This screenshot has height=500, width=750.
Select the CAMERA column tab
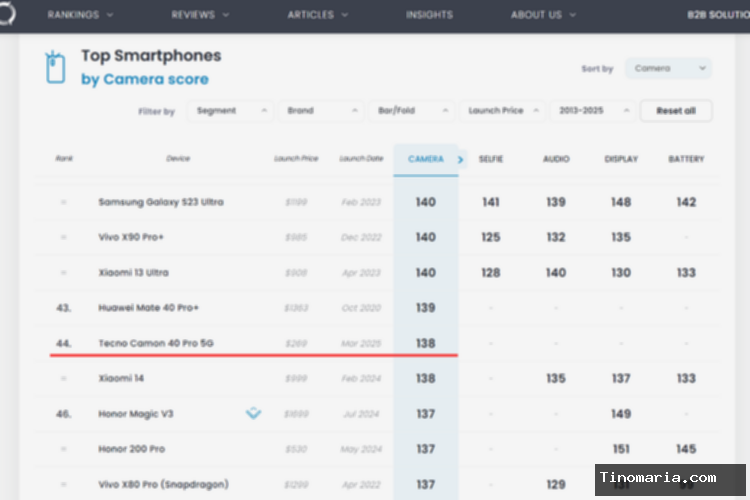[426, 159]
